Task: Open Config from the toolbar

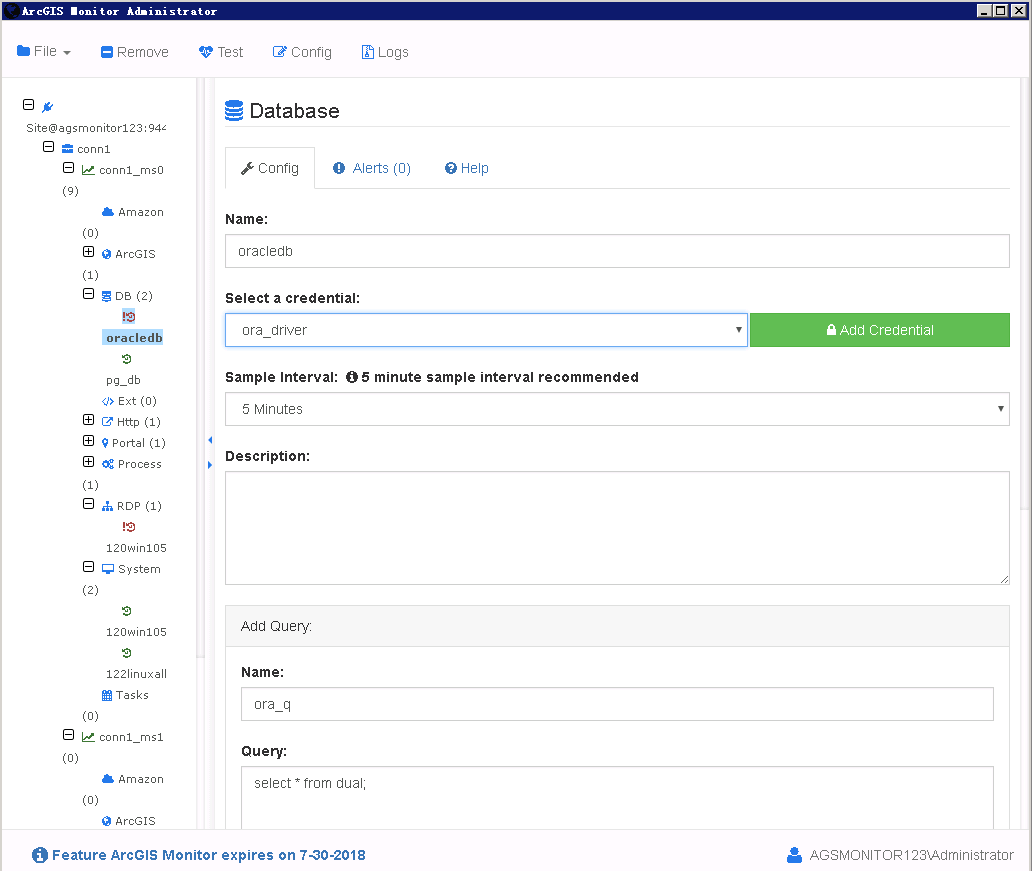Action: point(302,52)
